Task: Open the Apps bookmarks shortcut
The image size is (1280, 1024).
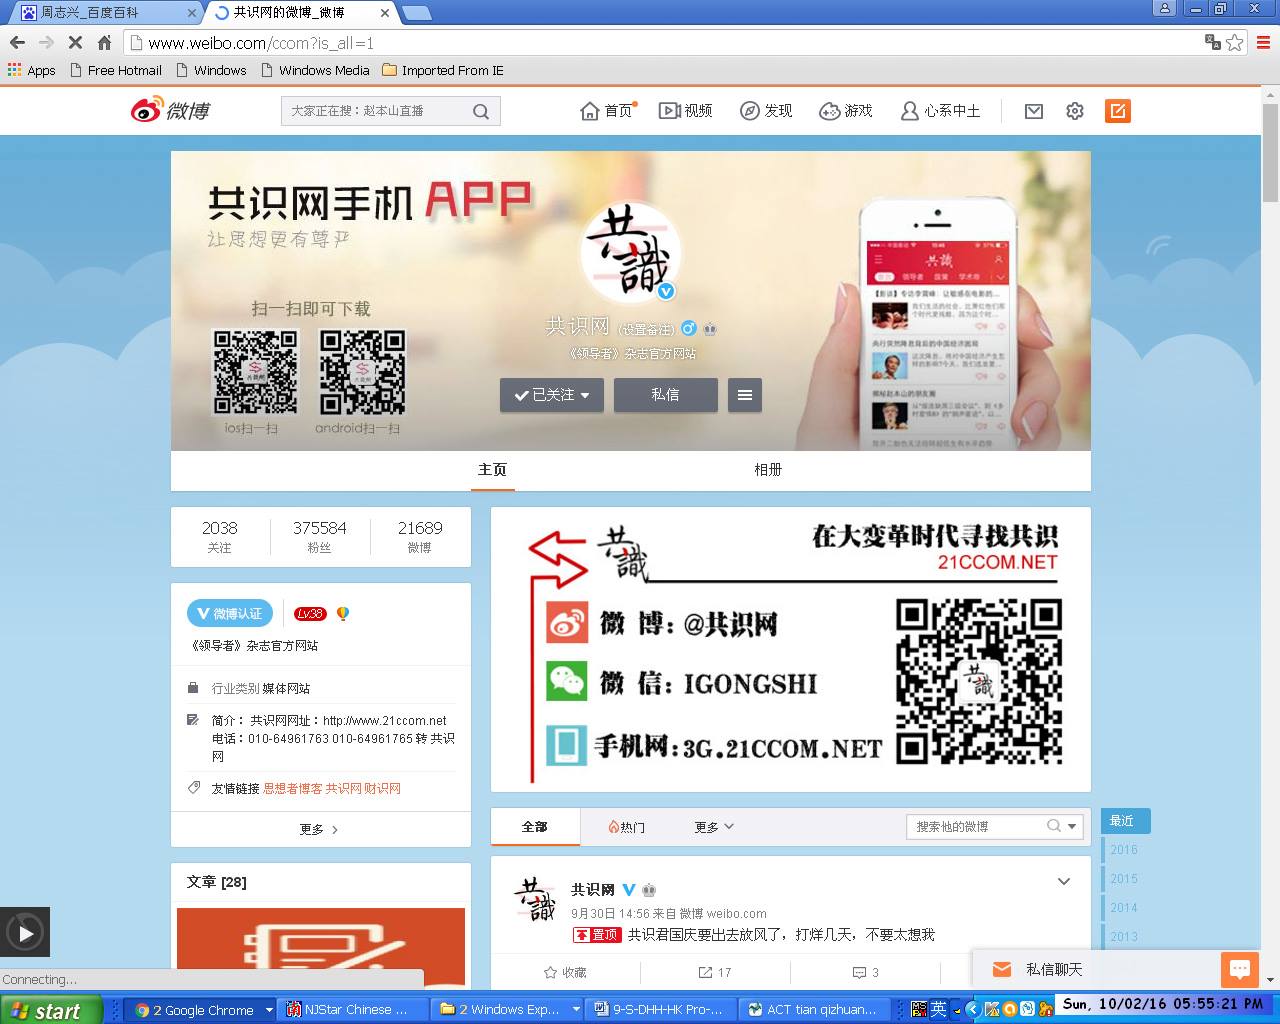Action: pyautogui.click(x=32, y=71)
